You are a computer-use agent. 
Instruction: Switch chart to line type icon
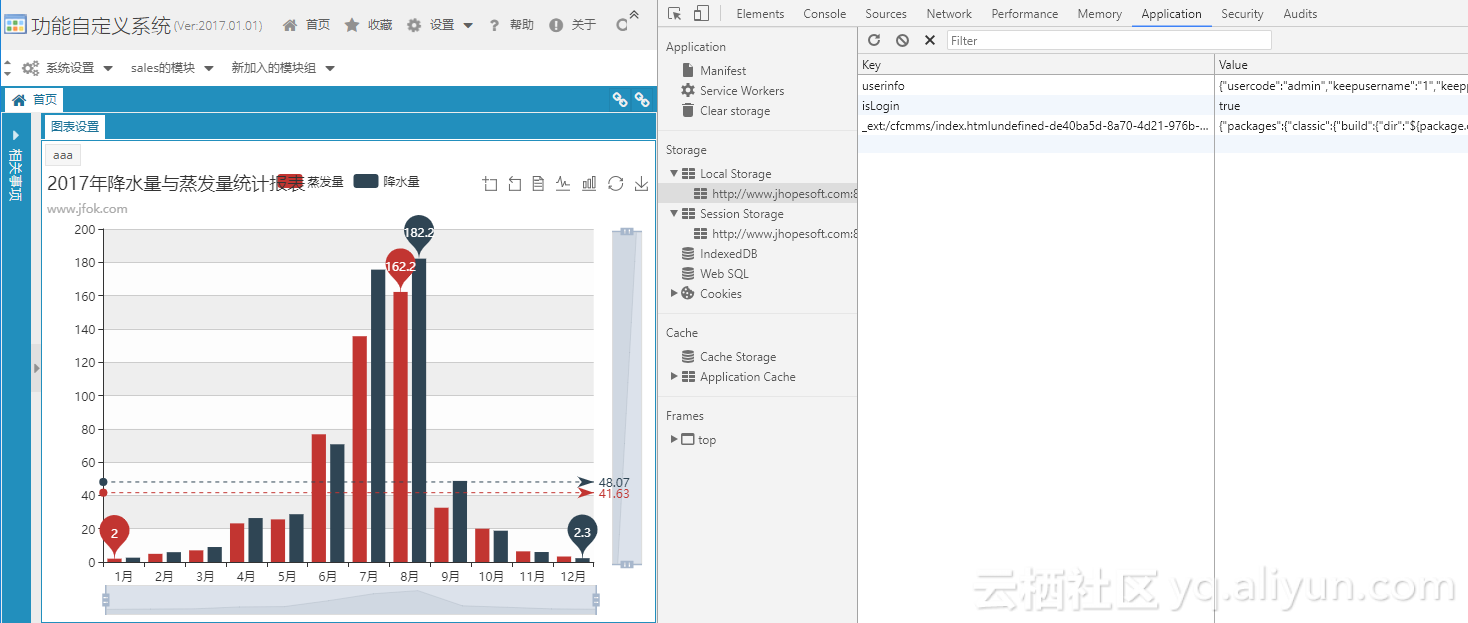click(x=563, y=183)
